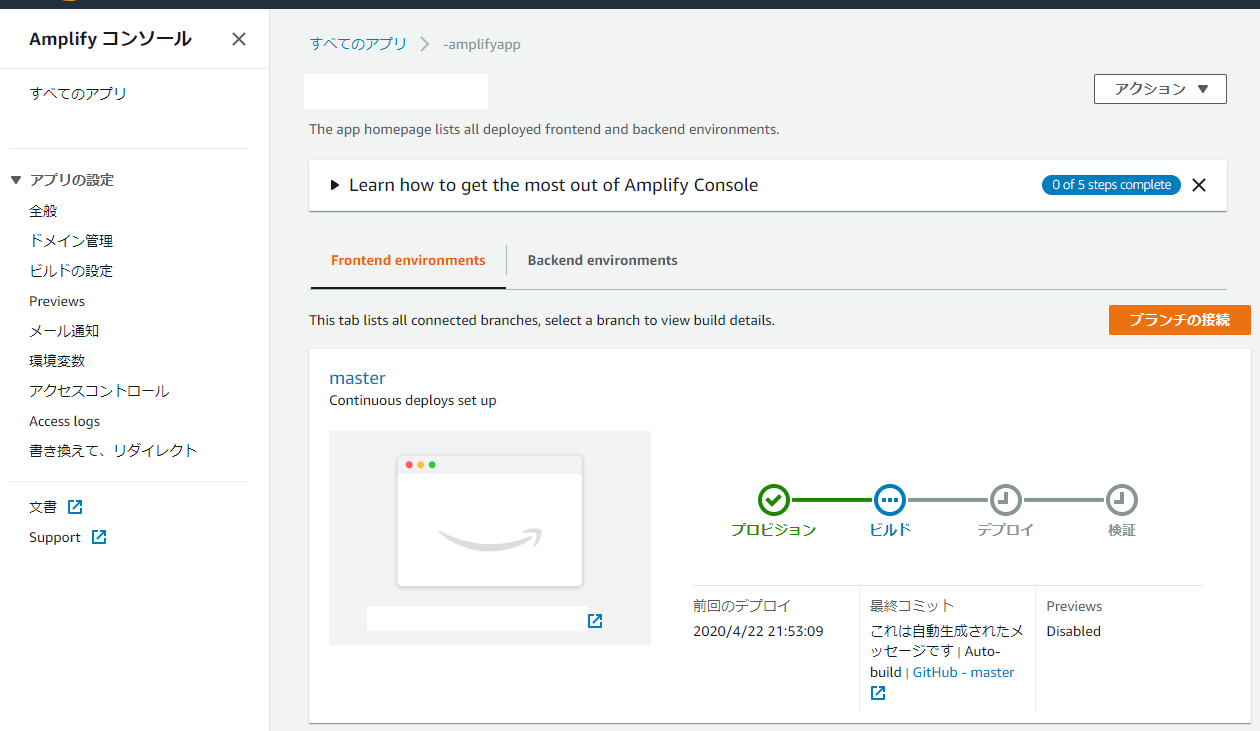Open Support link in the sidebar
The width and height of the screenshot is (1260, 731).
(55, 537)
